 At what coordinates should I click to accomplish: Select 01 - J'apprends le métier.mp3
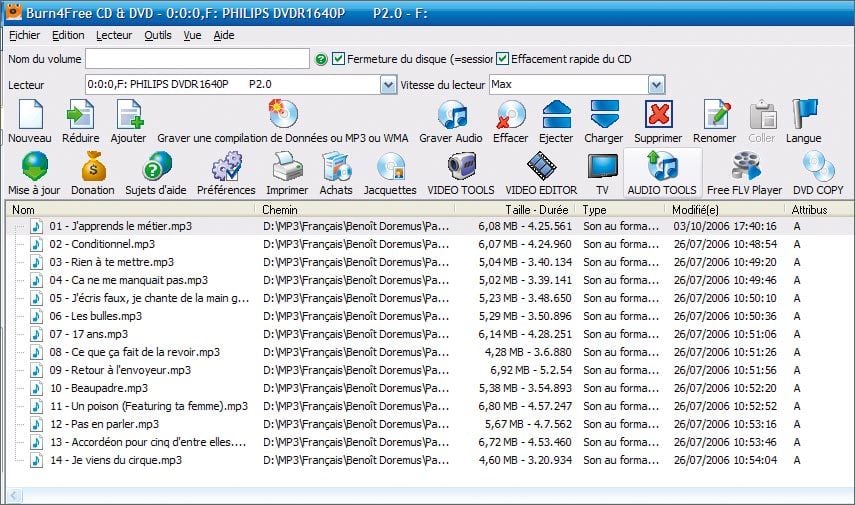point(121,226)
